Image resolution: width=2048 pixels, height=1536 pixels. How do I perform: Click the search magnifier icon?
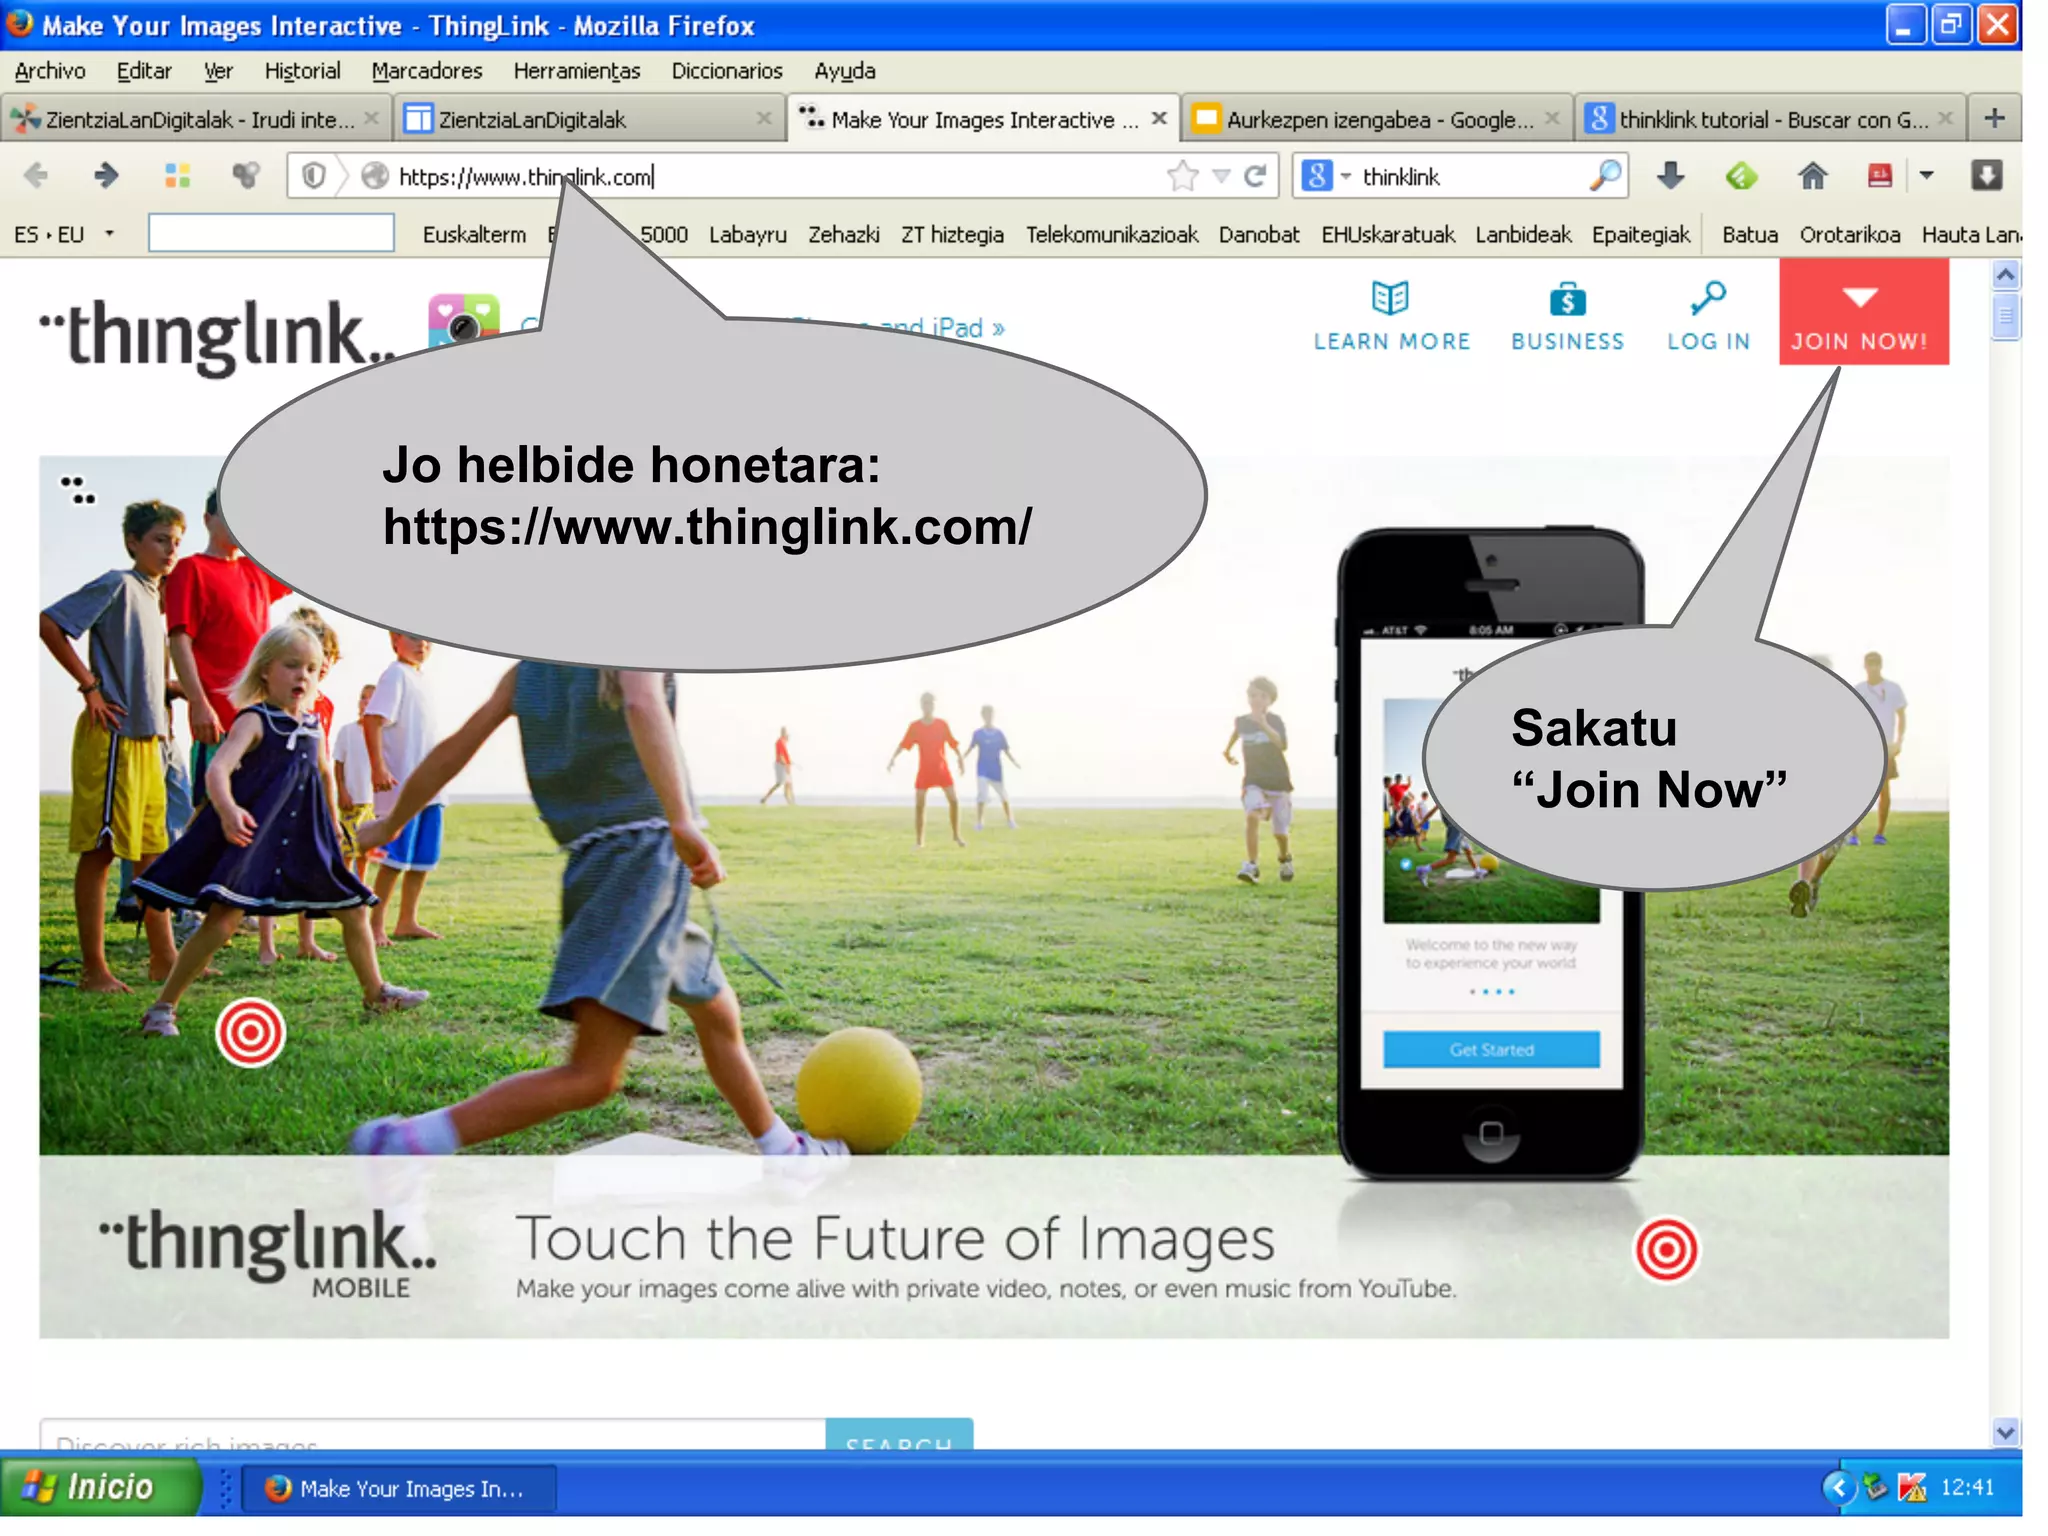click(x=1604, y=176)
